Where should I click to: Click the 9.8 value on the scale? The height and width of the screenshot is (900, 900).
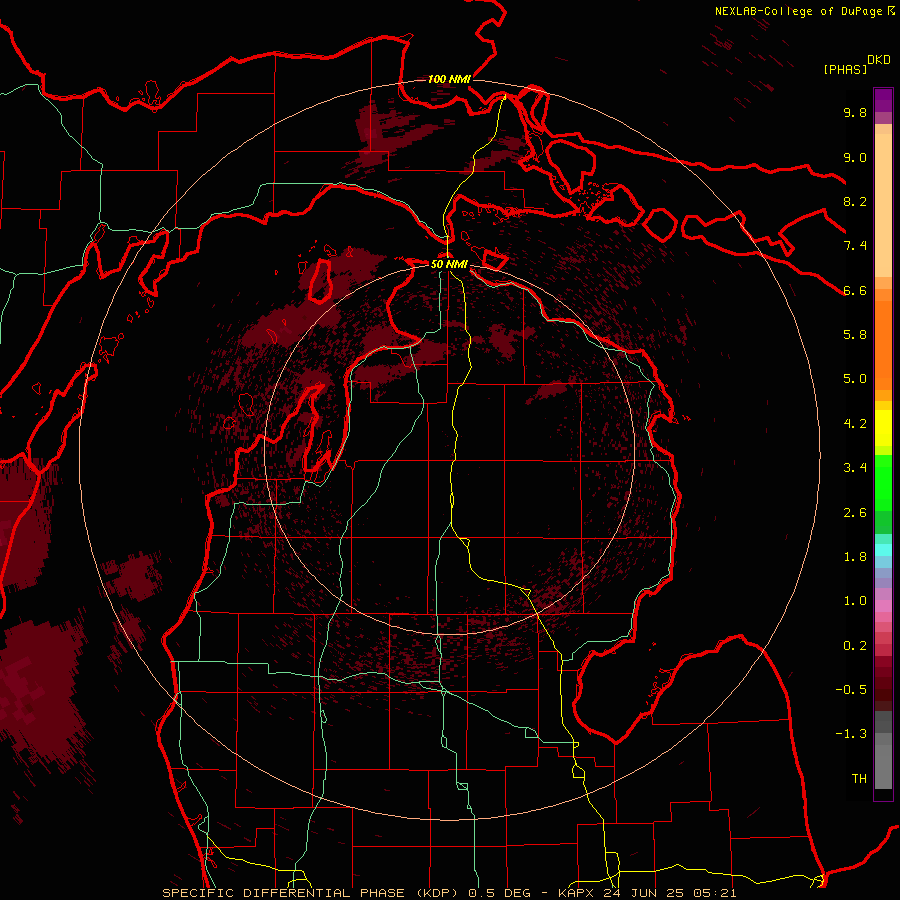pos(855,112)
